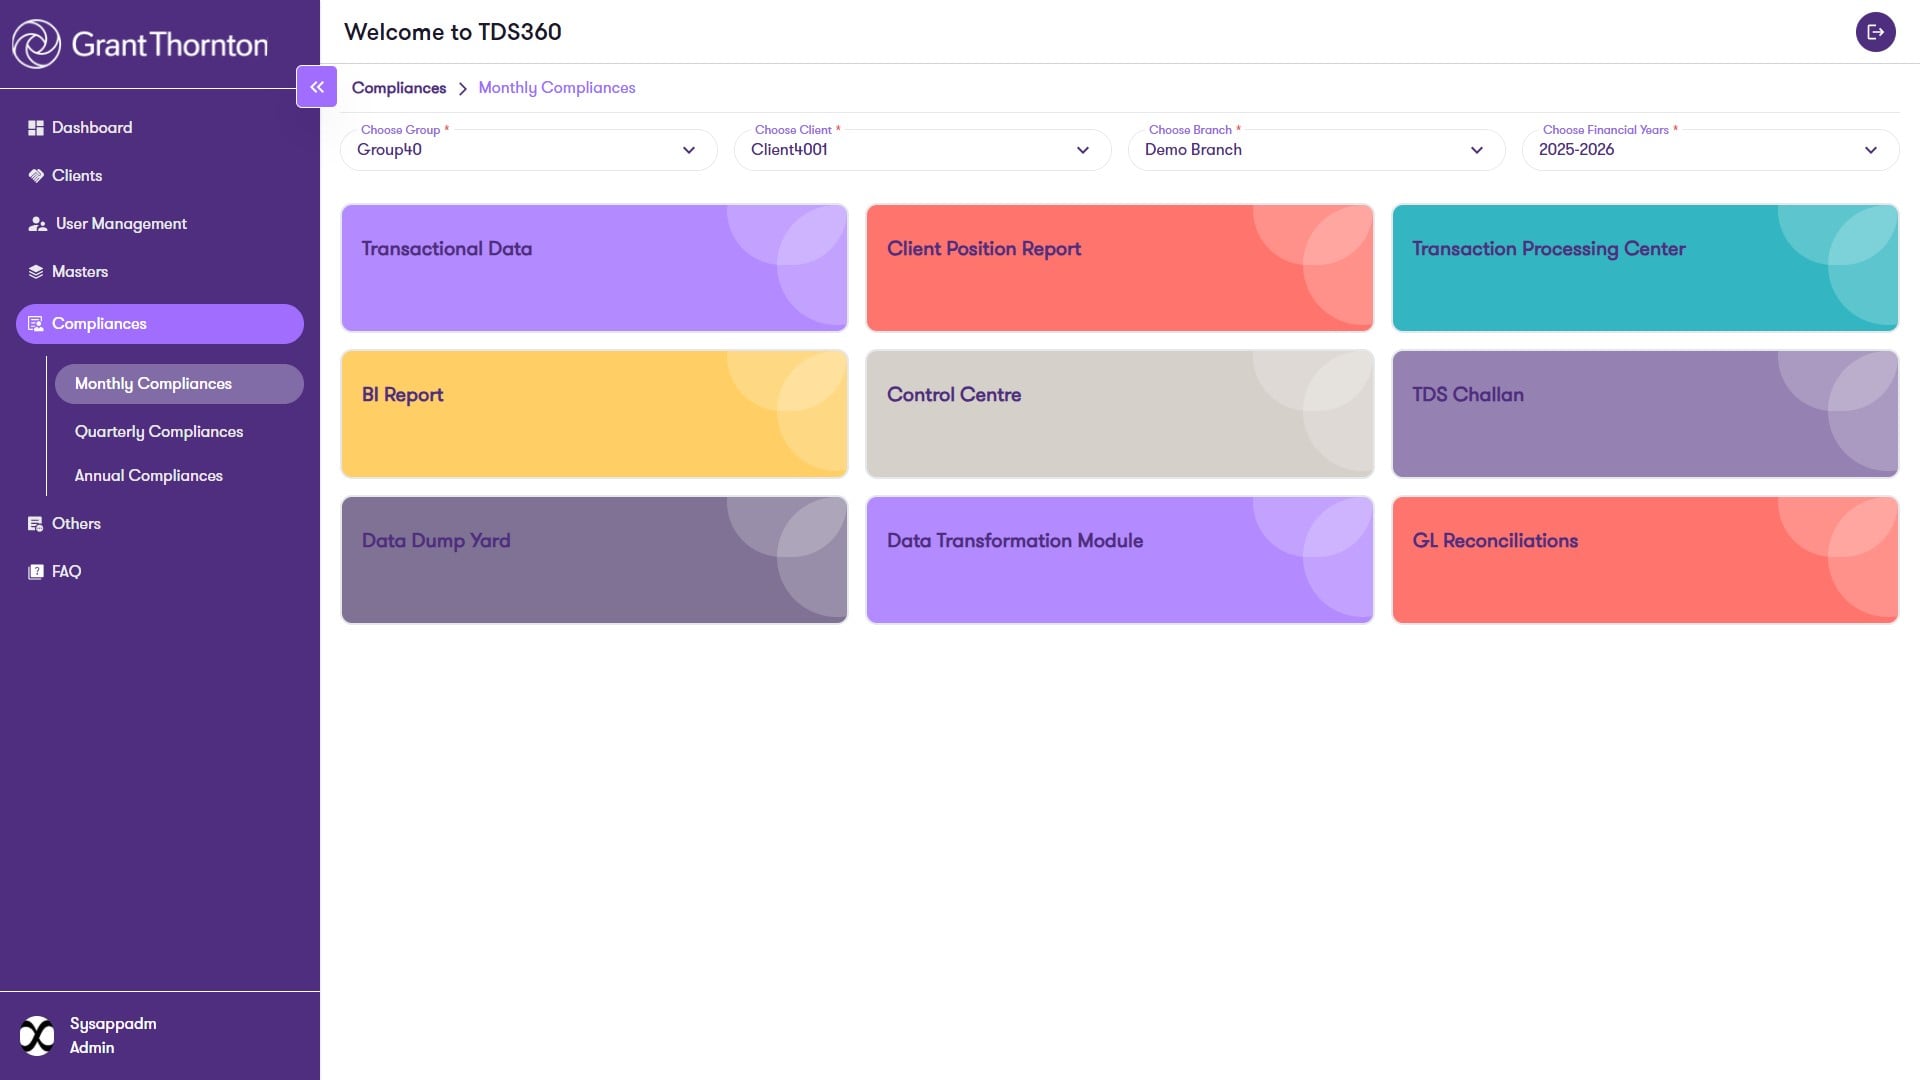Select Monthly Compliances submenu item
Viewport: 1920px width, 1080px height.
point(179,384)
